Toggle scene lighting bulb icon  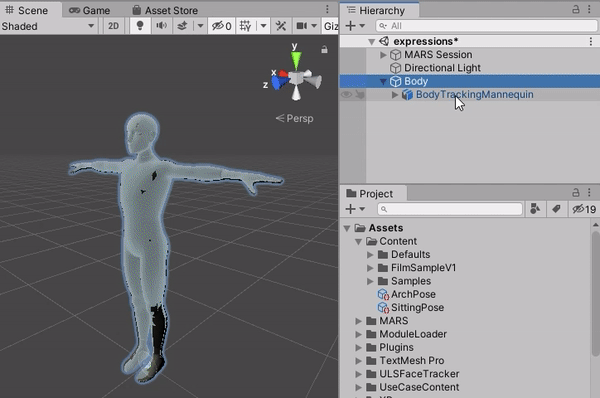pyautogui.click(x=140, y=26)
